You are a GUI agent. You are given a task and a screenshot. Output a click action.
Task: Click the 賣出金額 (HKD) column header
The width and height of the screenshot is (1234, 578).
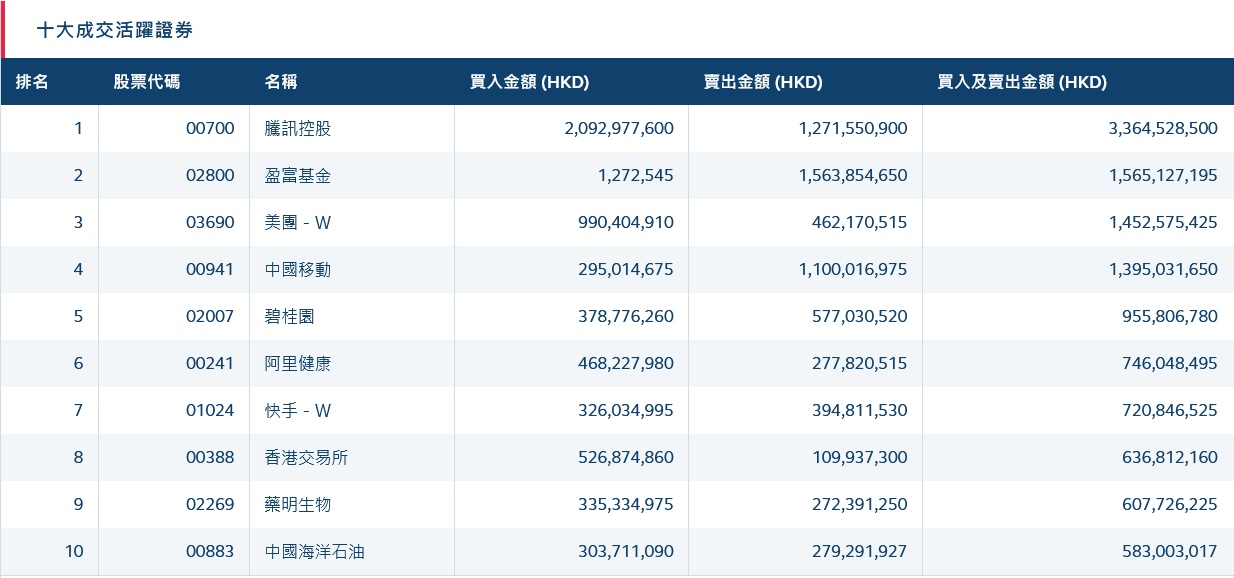[x=763, y=82]
